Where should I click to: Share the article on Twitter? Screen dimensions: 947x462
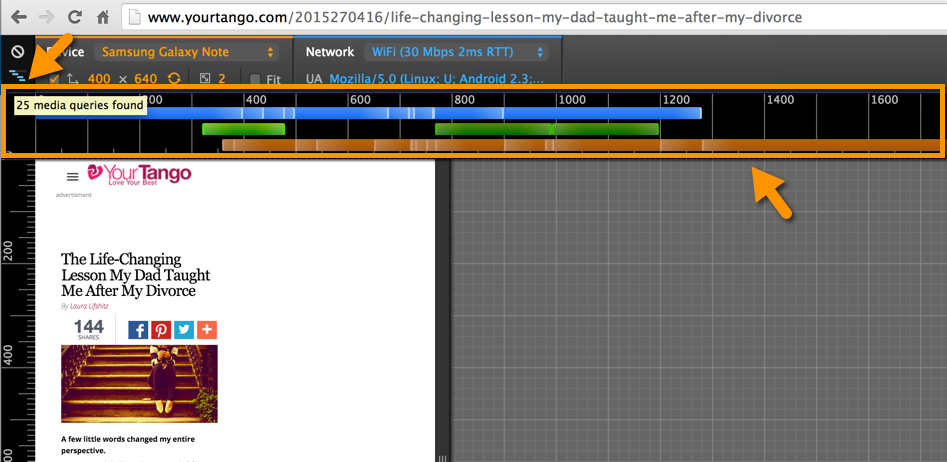[184, 330]
